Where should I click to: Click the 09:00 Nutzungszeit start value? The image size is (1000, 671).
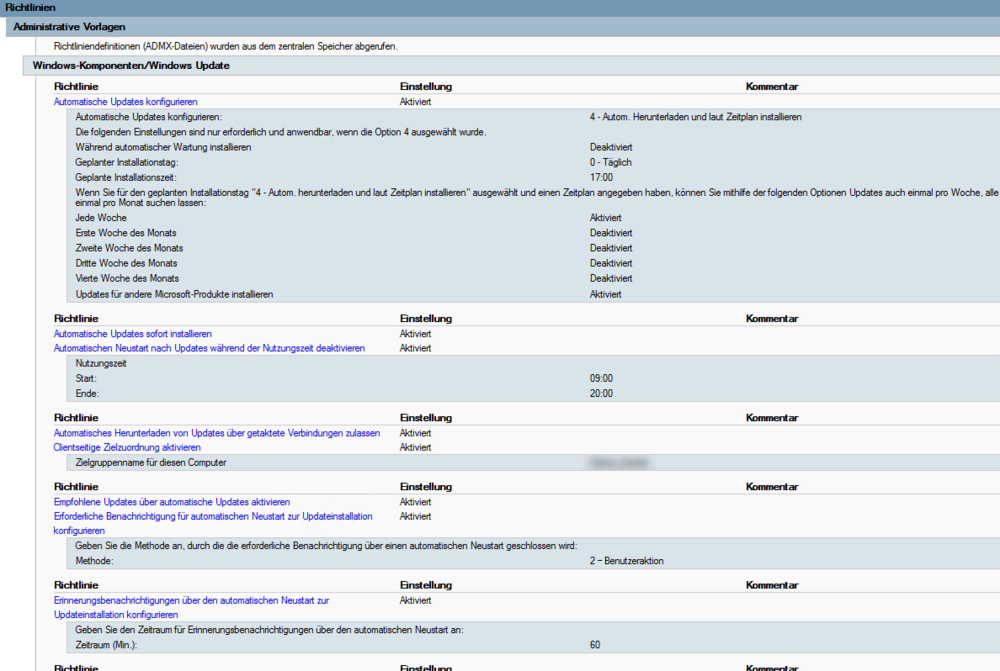tap(601, 379)
